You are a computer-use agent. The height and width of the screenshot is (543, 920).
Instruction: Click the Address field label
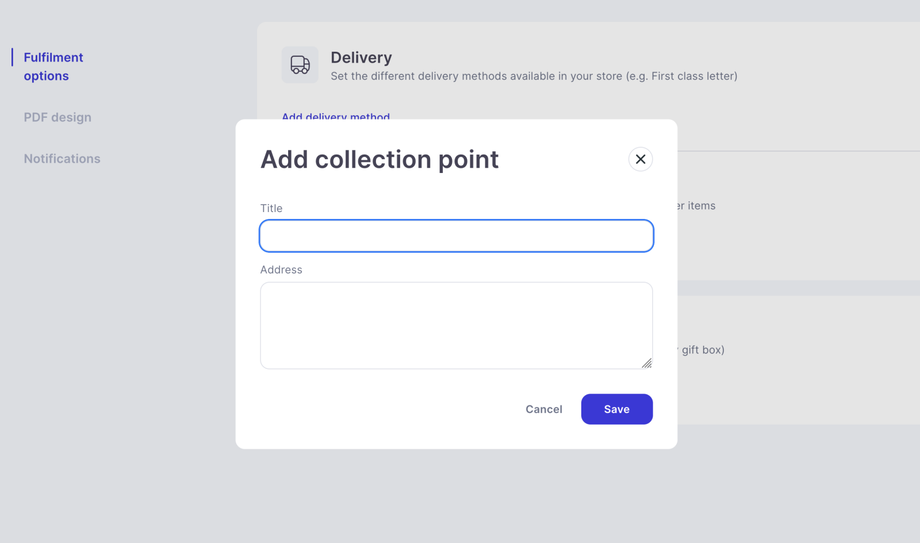281,270
